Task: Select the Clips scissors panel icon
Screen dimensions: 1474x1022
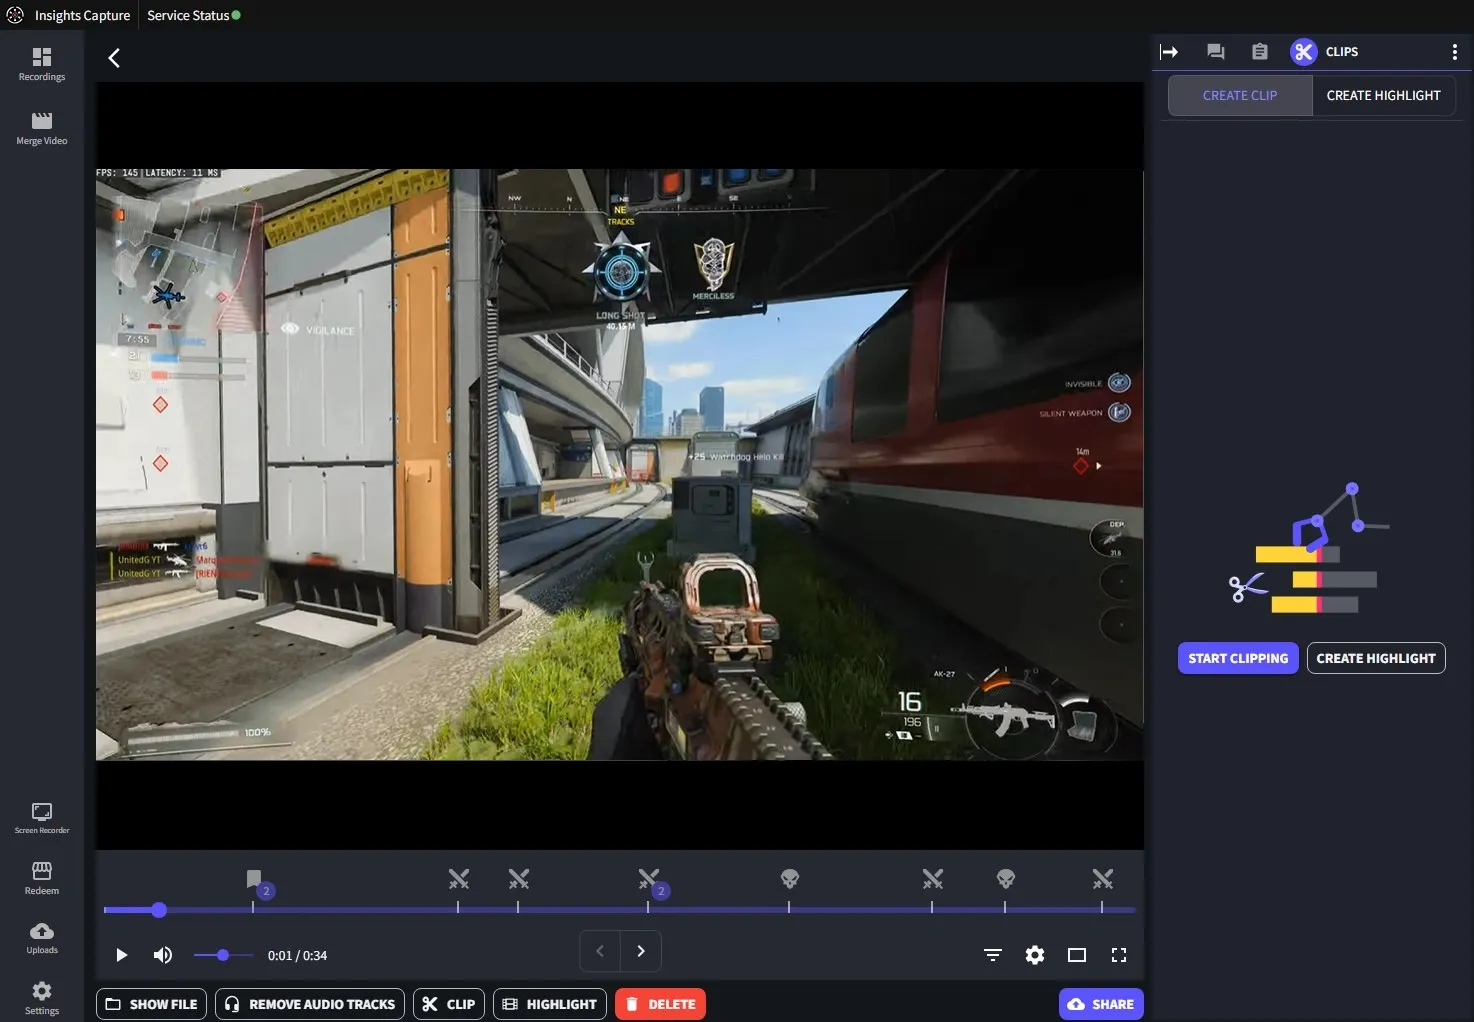Action: [x=1303, y=52]
